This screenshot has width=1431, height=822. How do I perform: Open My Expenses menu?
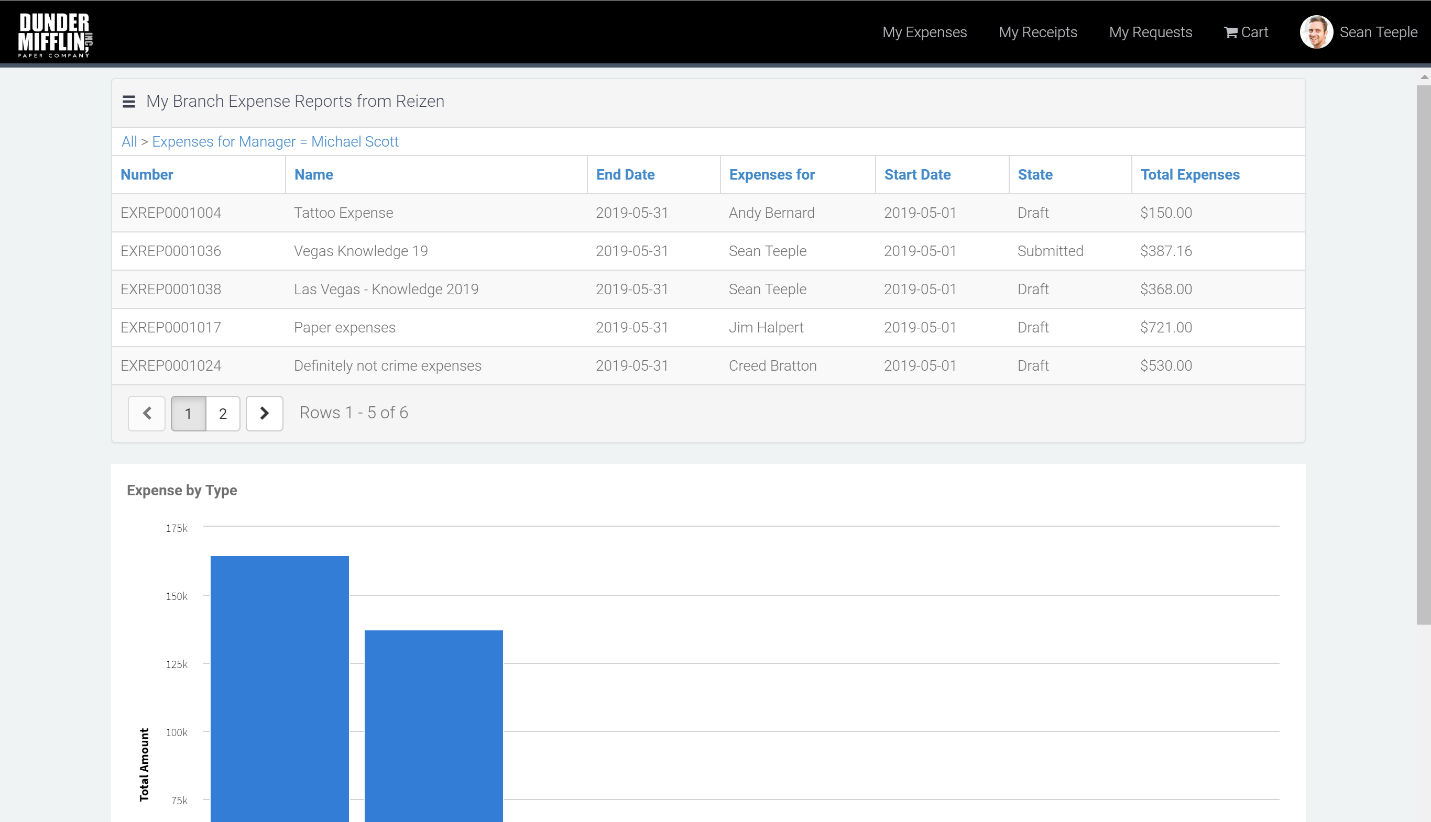click(x=925, y=32)
